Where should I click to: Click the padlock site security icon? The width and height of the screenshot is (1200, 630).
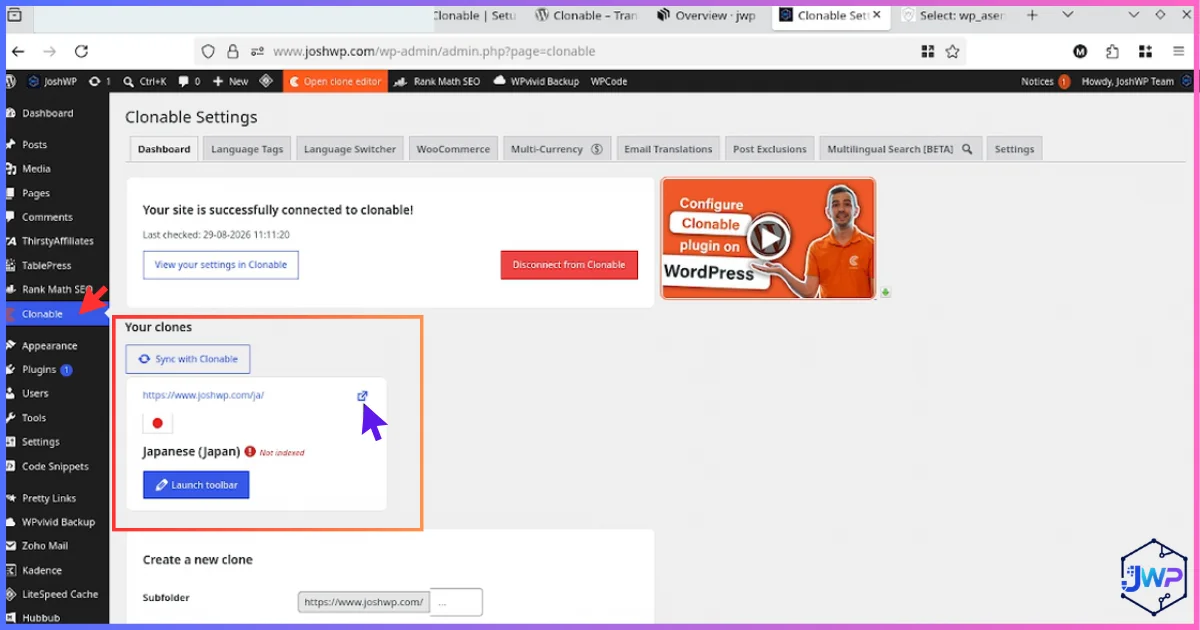(x=233, y=52)
